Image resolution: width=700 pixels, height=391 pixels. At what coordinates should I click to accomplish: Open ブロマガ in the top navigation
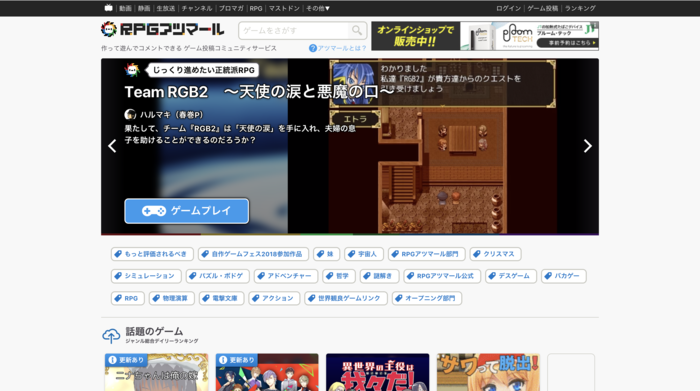click(231, 8)
